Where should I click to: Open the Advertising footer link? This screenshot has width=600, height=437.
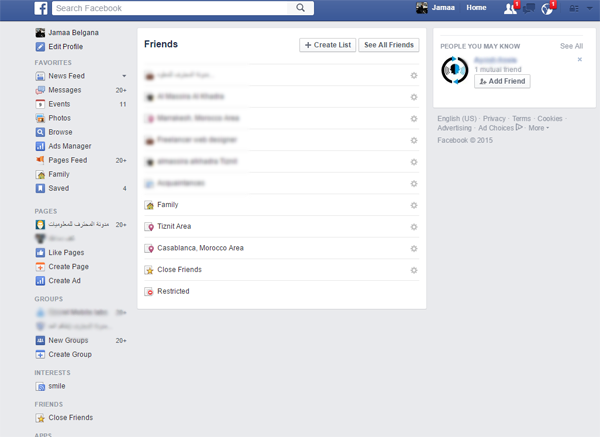pos(454,128)
